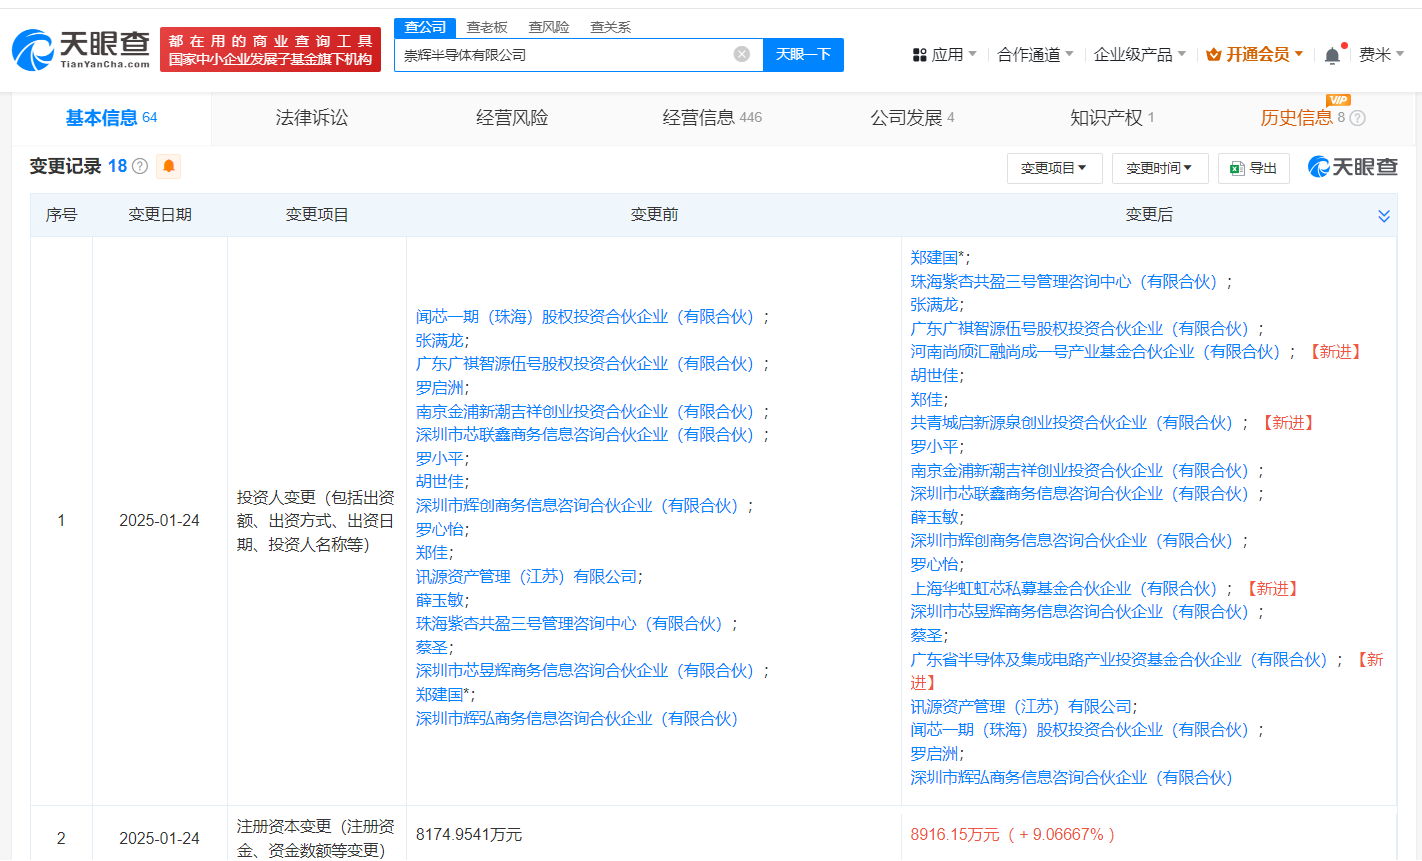Click the apps grid icon before 应用
This screenshot has width=1422, height=861.
click(x=919, y=54)
